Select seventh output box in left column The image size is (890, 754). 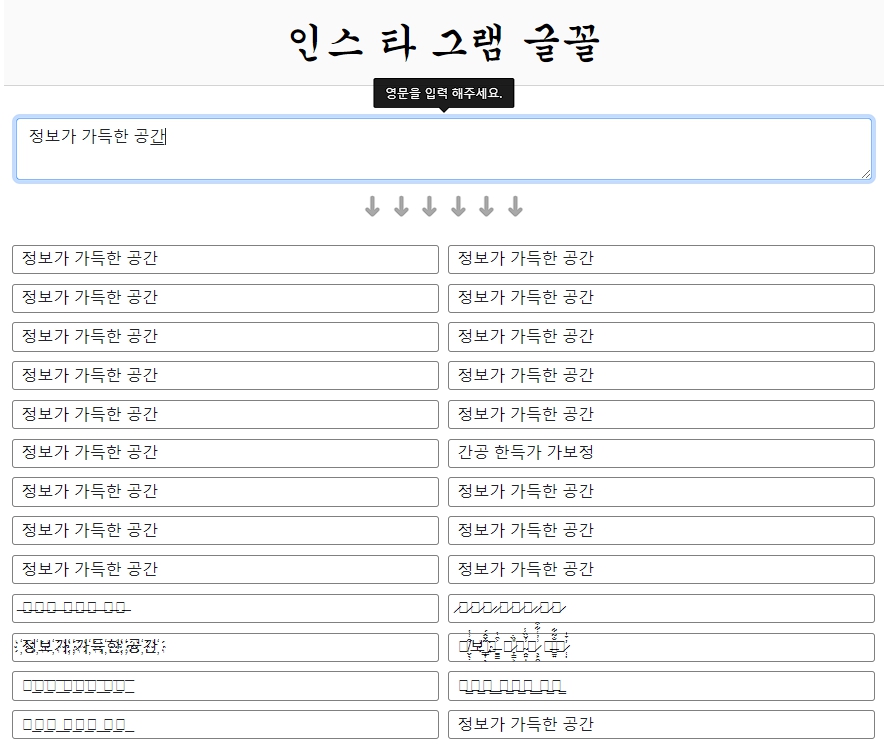coord(225,492)
